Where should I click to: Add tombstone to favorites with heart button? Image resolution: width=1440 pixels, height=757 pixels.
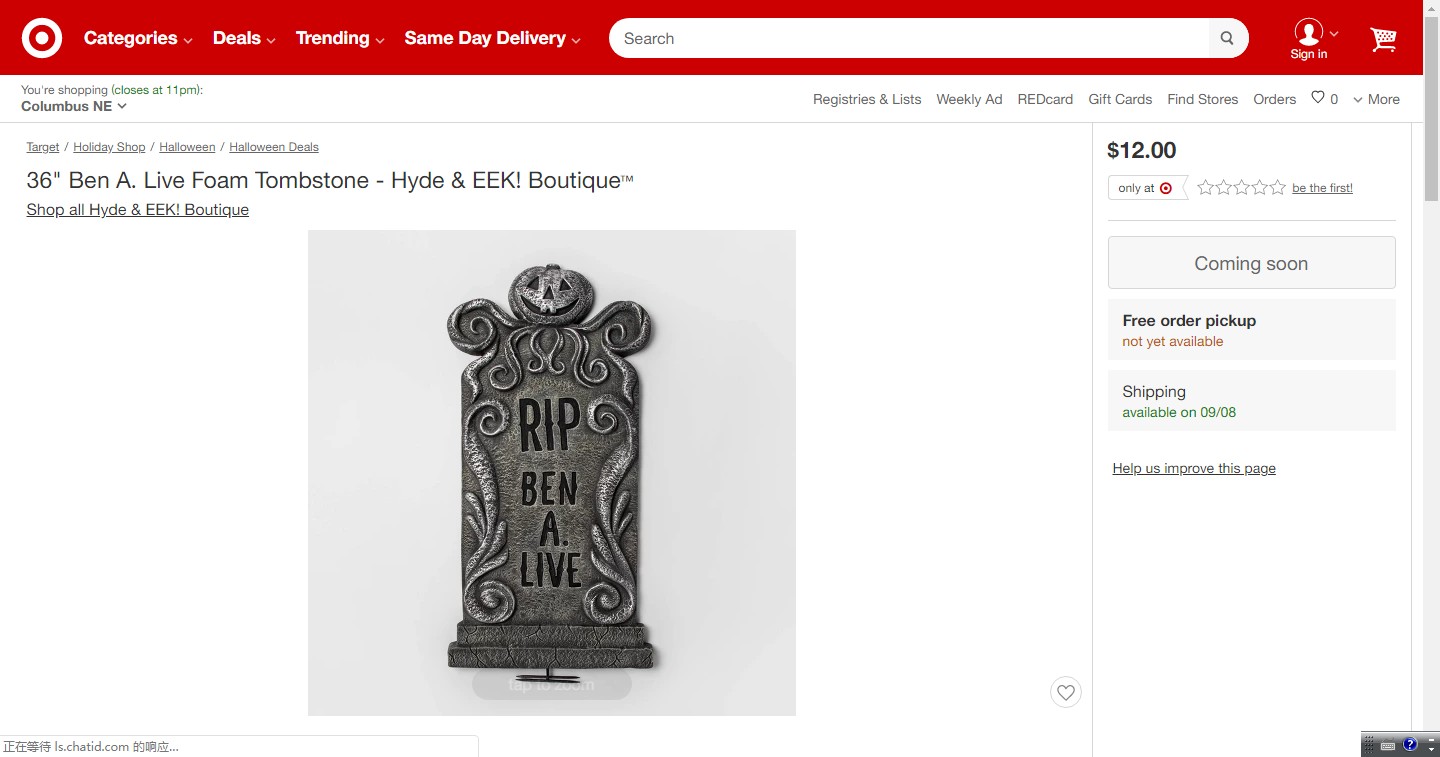1066,692
